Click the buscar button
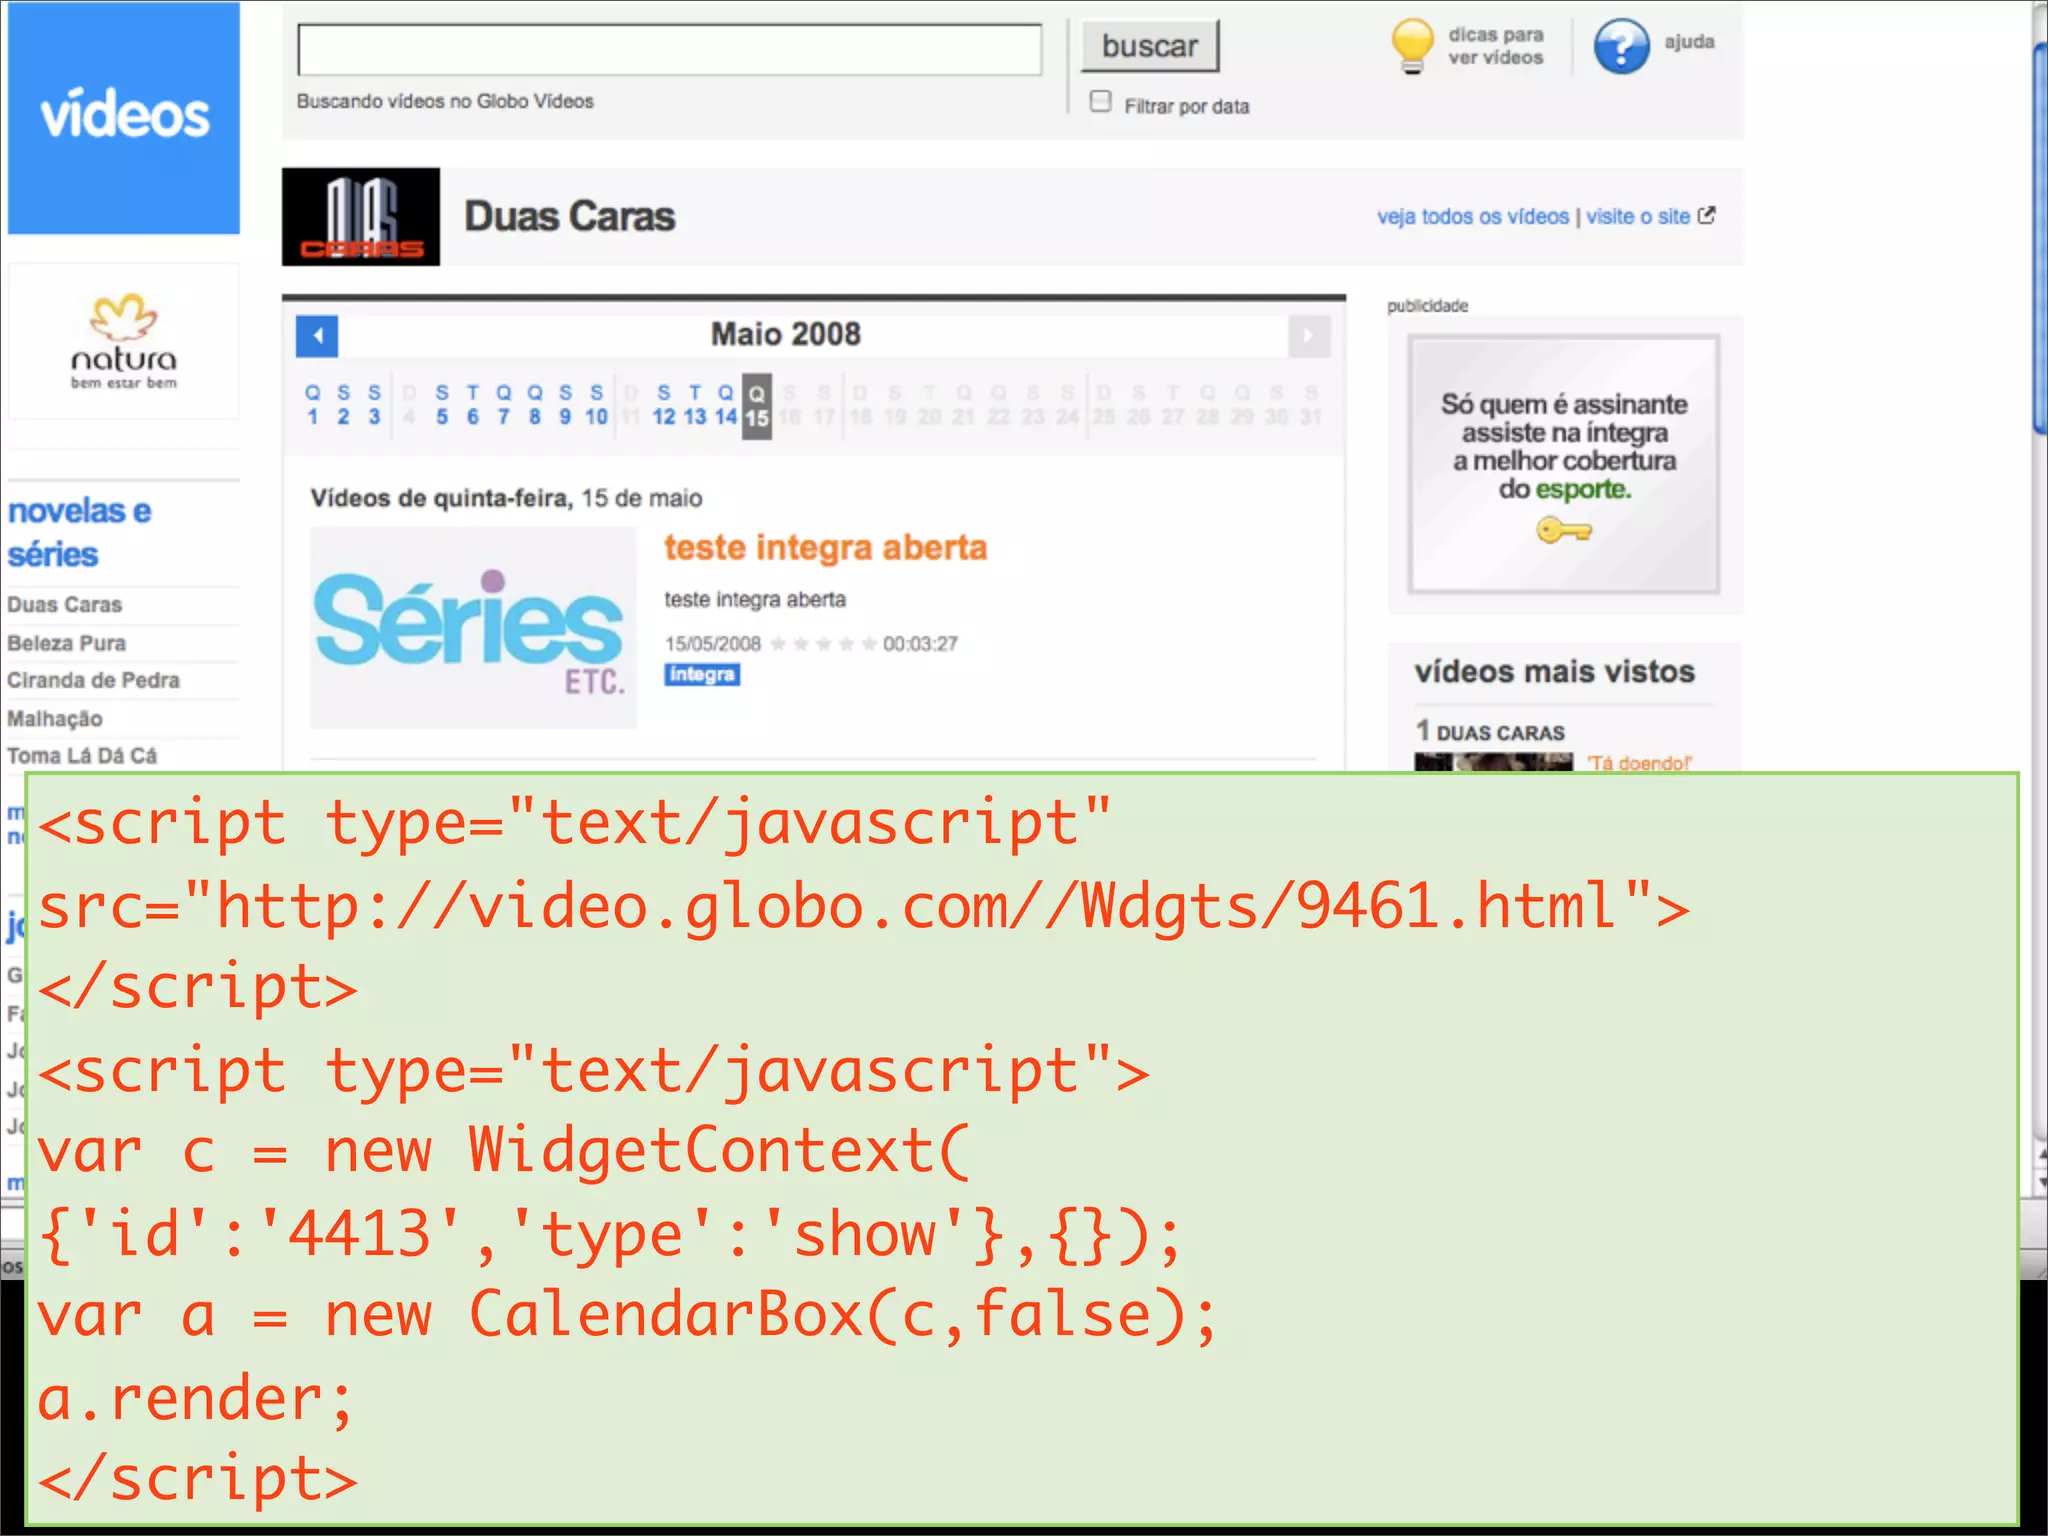The image size is (2048, 1536). (x=1150, y=46)
